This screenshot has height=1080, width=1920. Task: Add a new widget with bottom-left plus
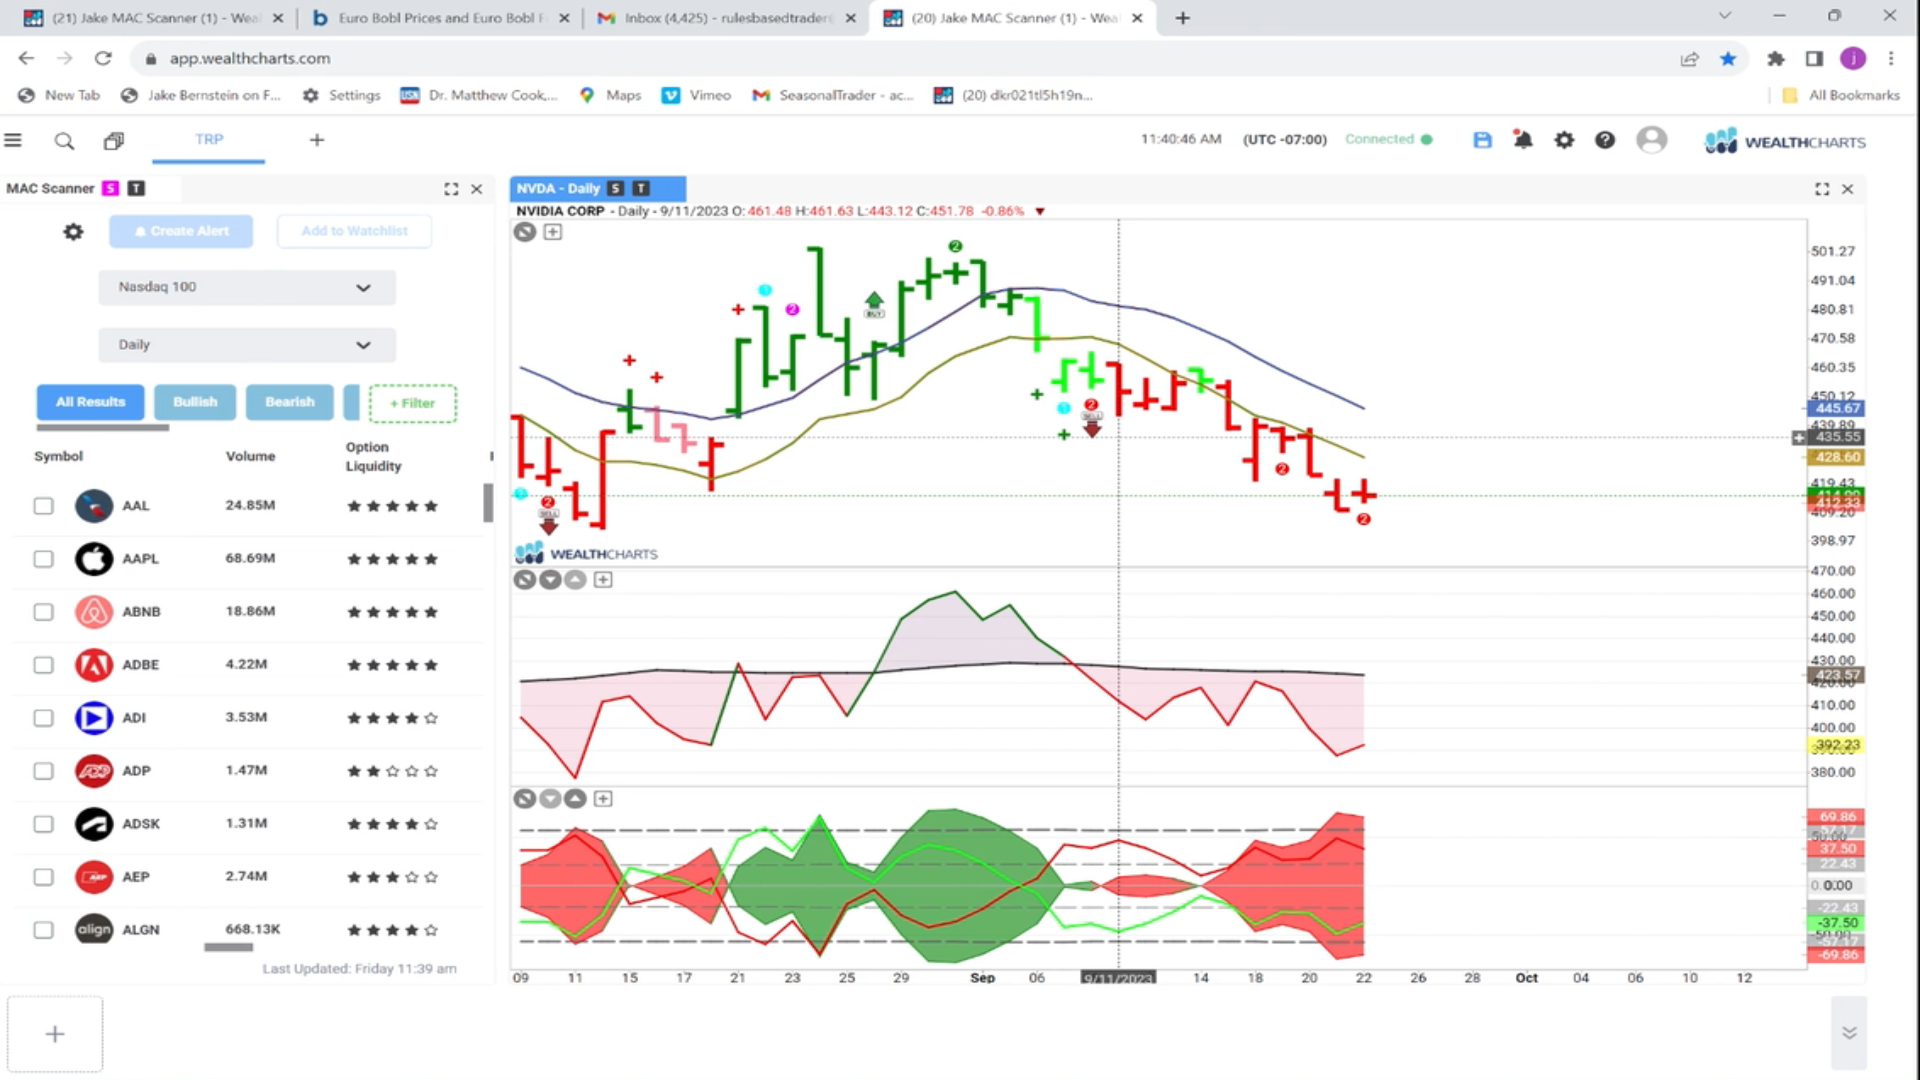pos(55,1034)
